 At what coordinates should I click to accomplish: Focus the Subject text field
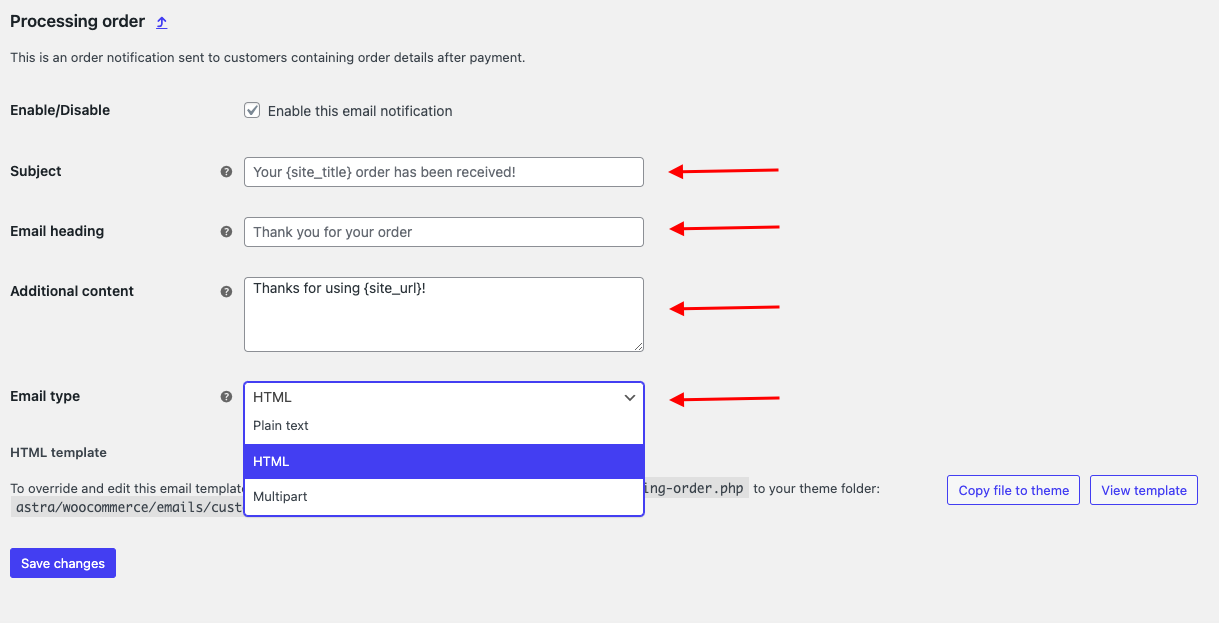[443, 172]
